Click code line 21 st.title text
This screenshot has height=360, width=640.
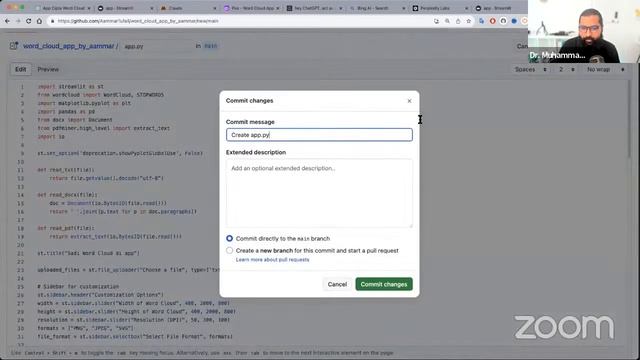click(x=89, y=253)
